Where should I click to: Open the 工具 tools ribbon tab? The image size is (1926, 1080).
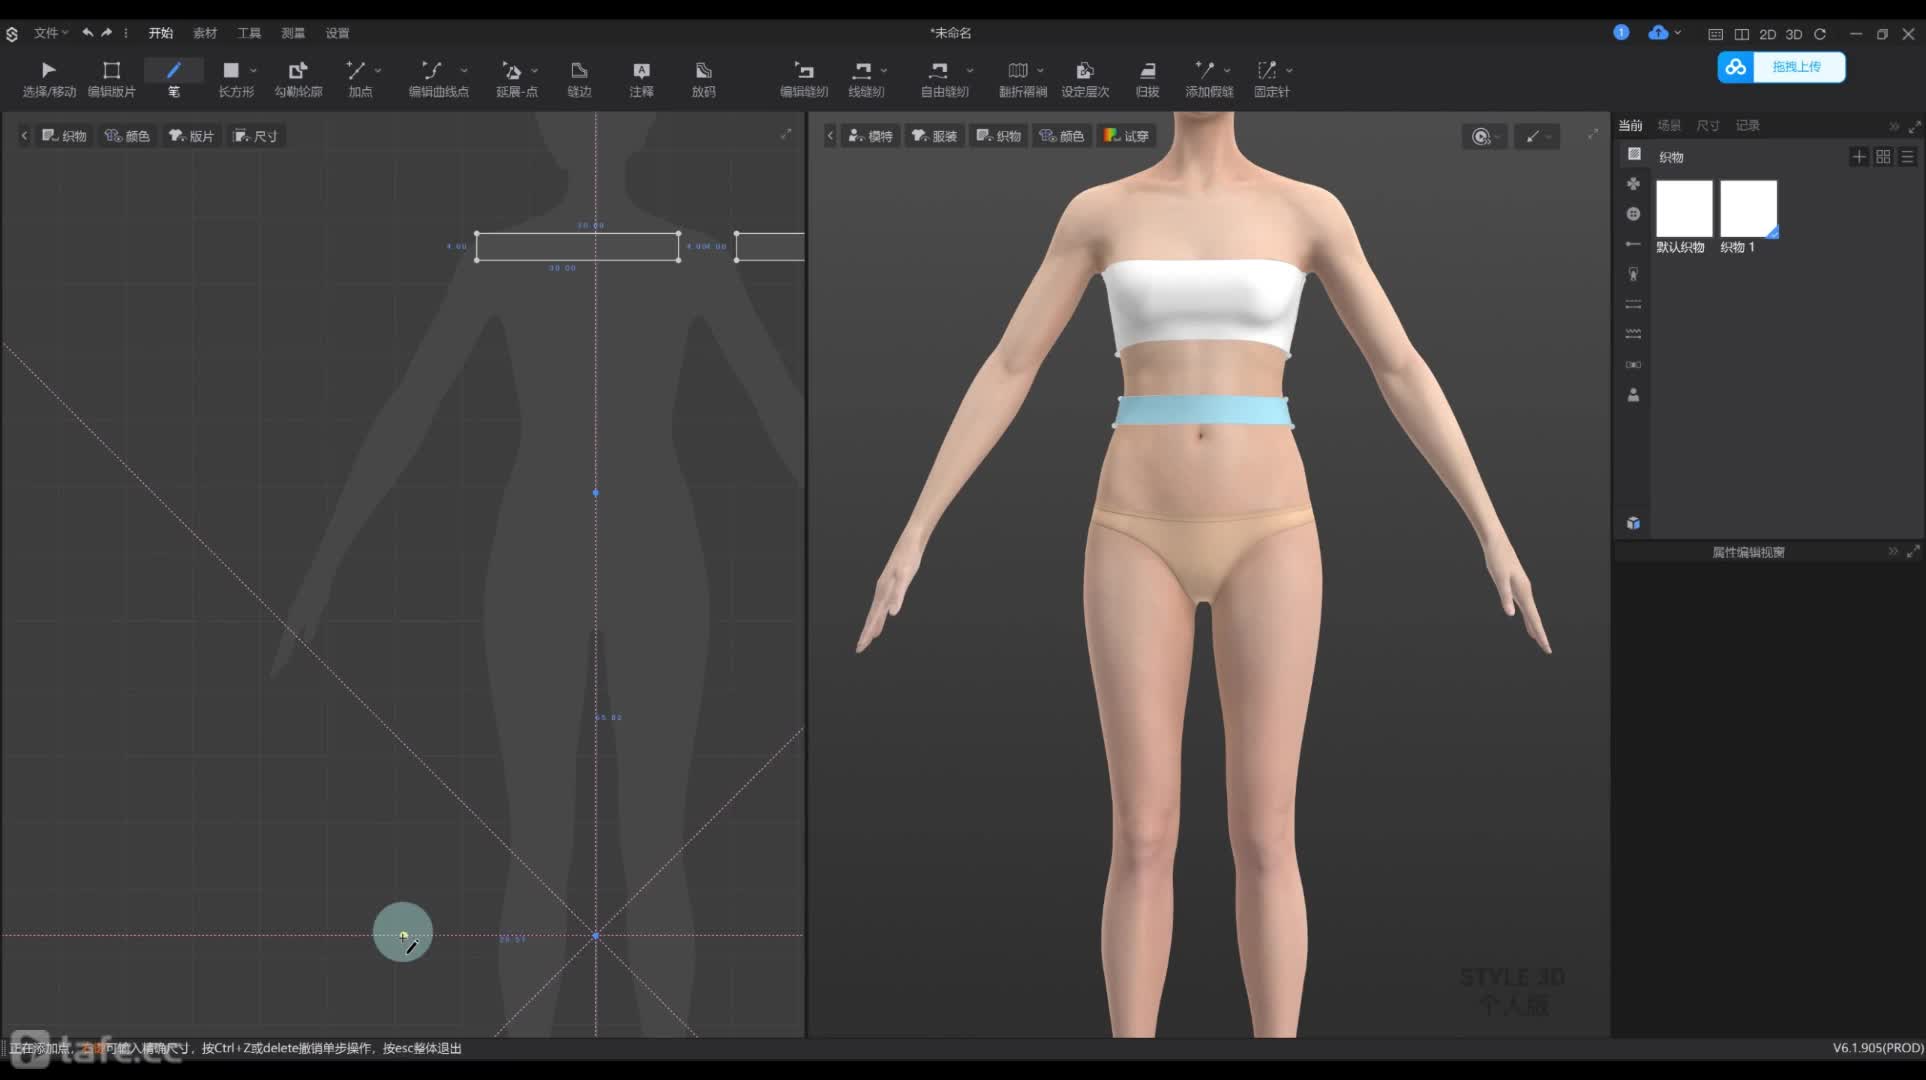click(x=249, y=33)
